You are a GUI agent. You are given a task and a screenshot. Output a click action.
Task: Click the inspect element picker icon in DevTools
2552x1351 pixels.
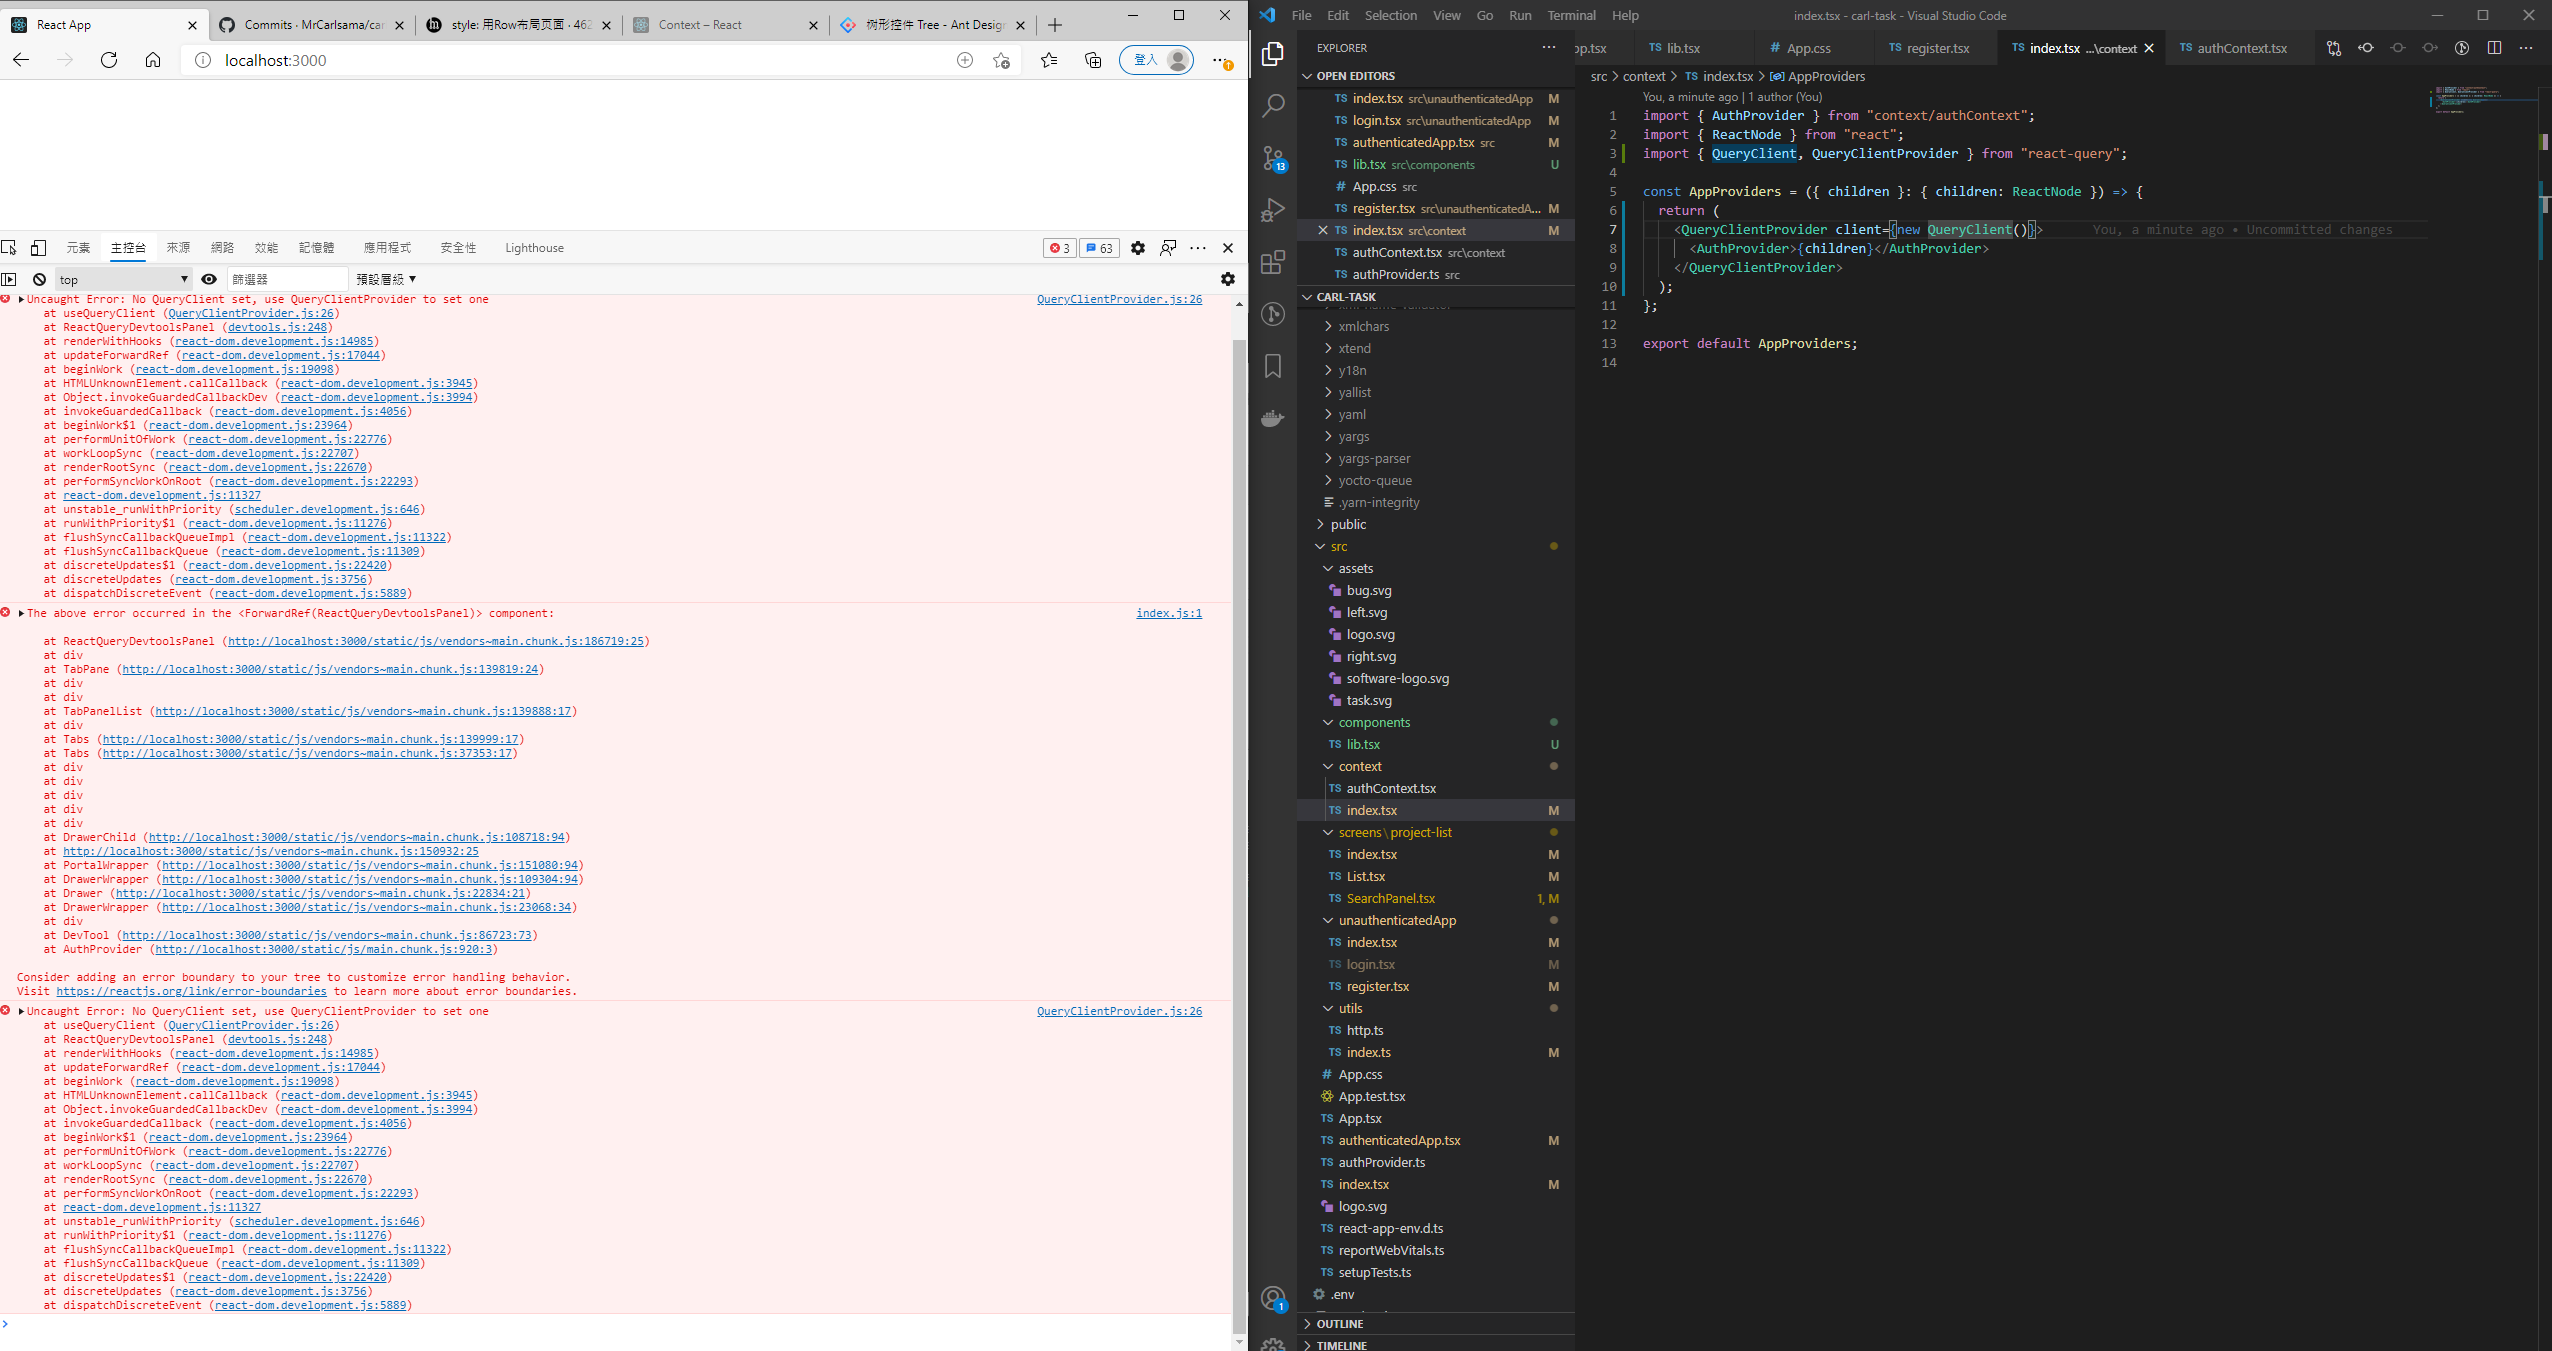[10, 247]
